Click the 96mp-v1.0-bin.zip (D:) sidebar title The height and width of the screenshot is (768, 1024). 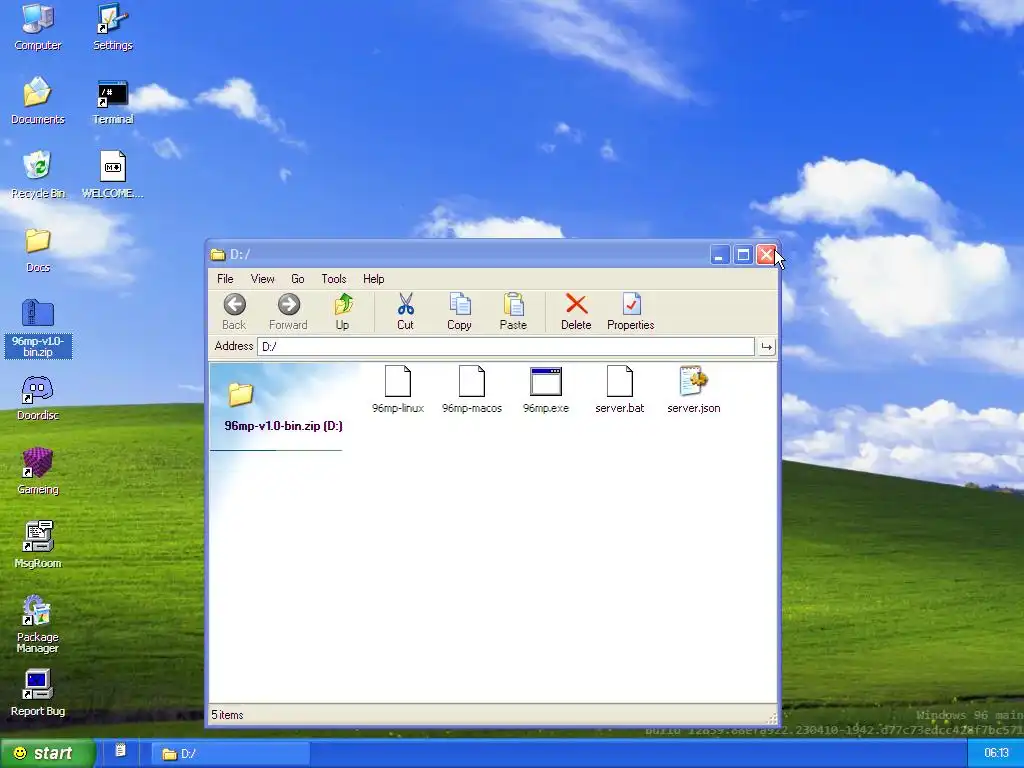283,426
